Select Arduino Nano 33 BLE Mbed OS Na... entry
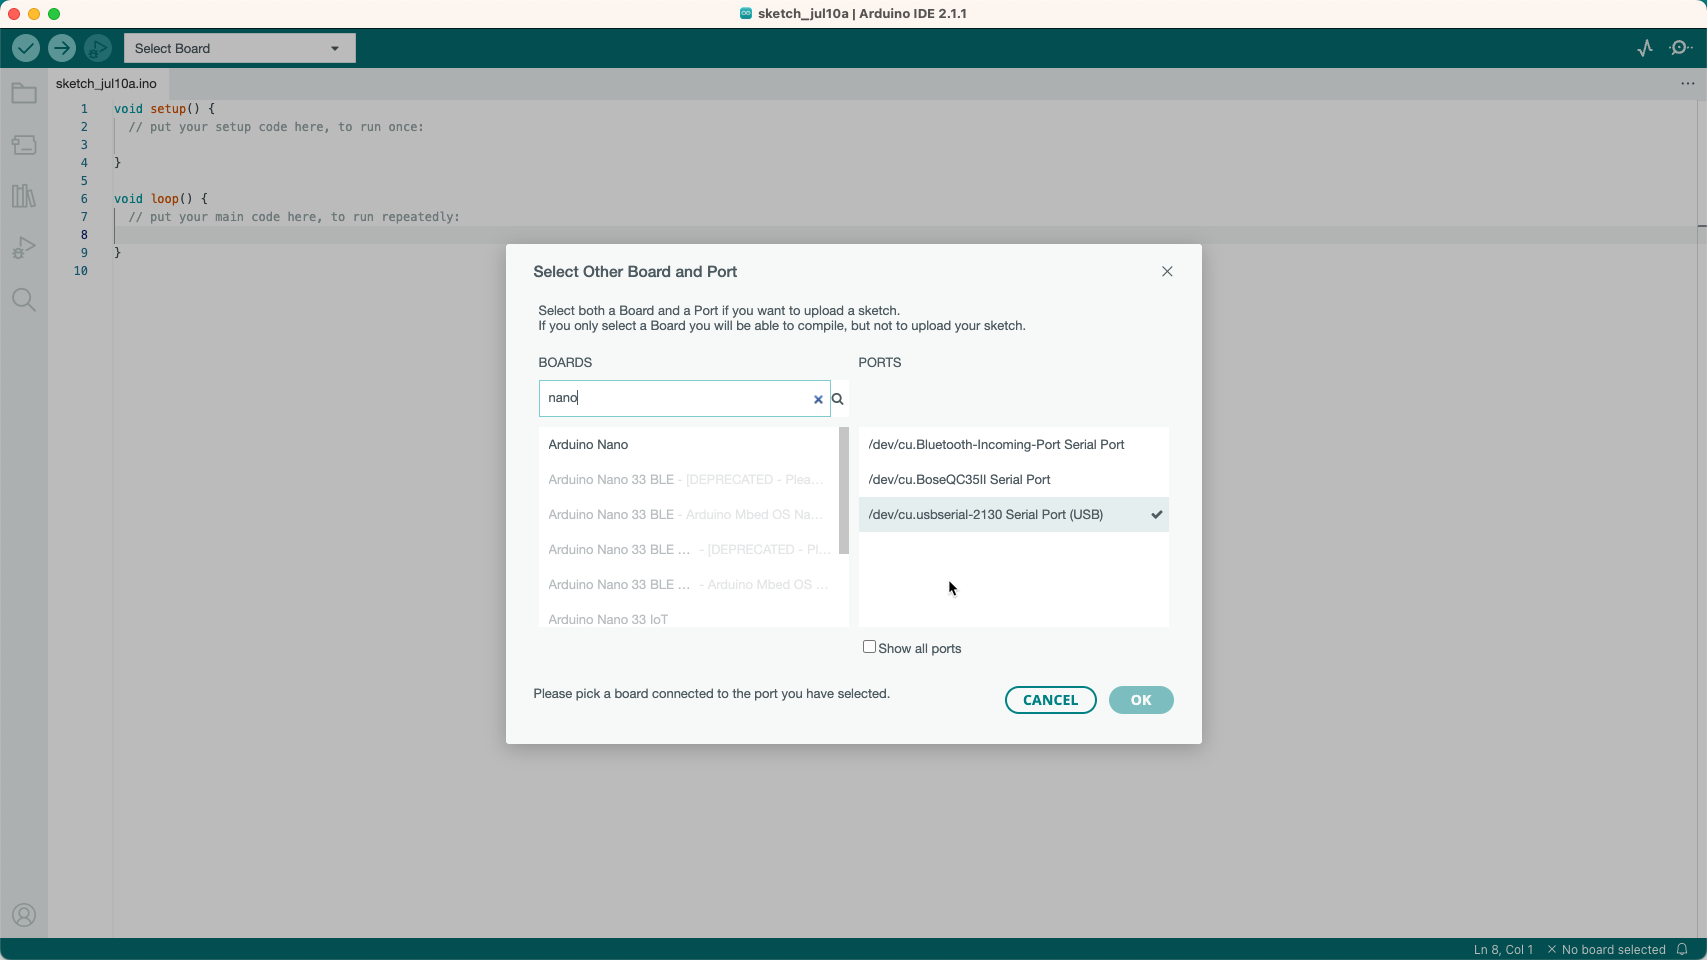This screenshot has width=1707, height=960. click(688, 515)
